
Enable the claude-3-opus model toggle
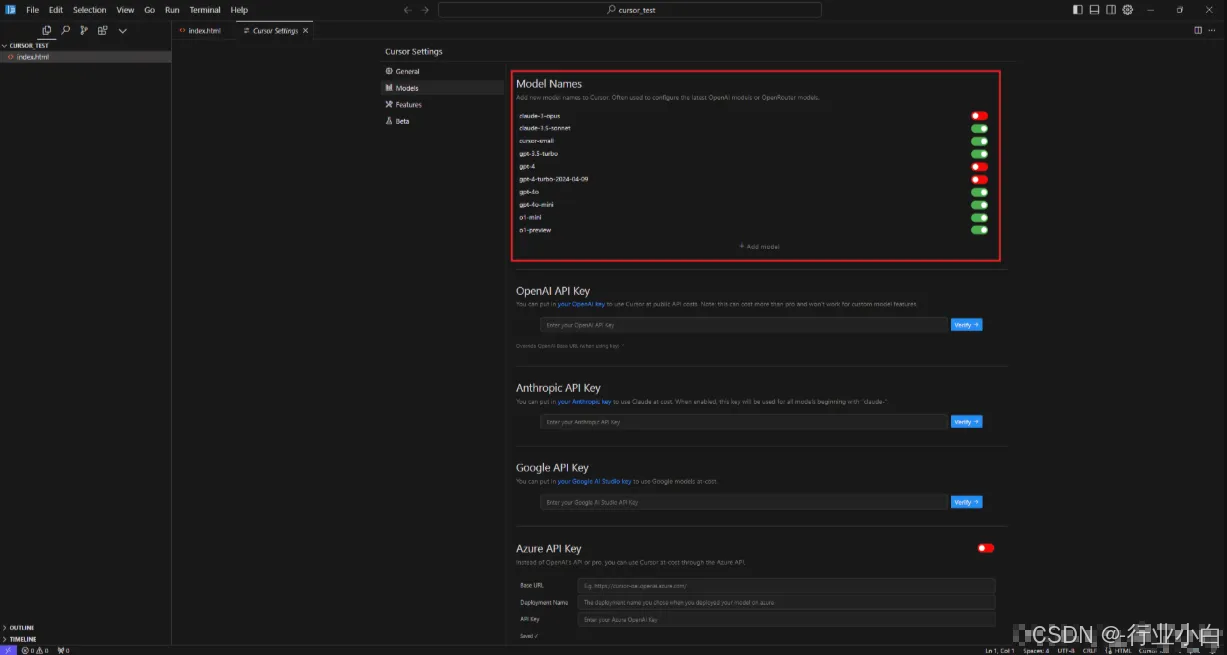coord(979,116)
